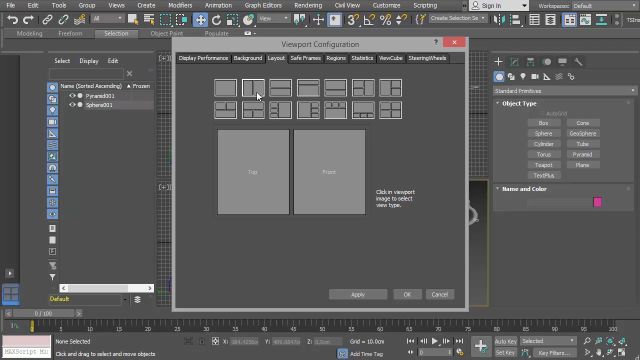Image resolution: width=640 pixels, height=360 pixels.
Task: Activate Select and Rotate tool
Action: [216, 20]
